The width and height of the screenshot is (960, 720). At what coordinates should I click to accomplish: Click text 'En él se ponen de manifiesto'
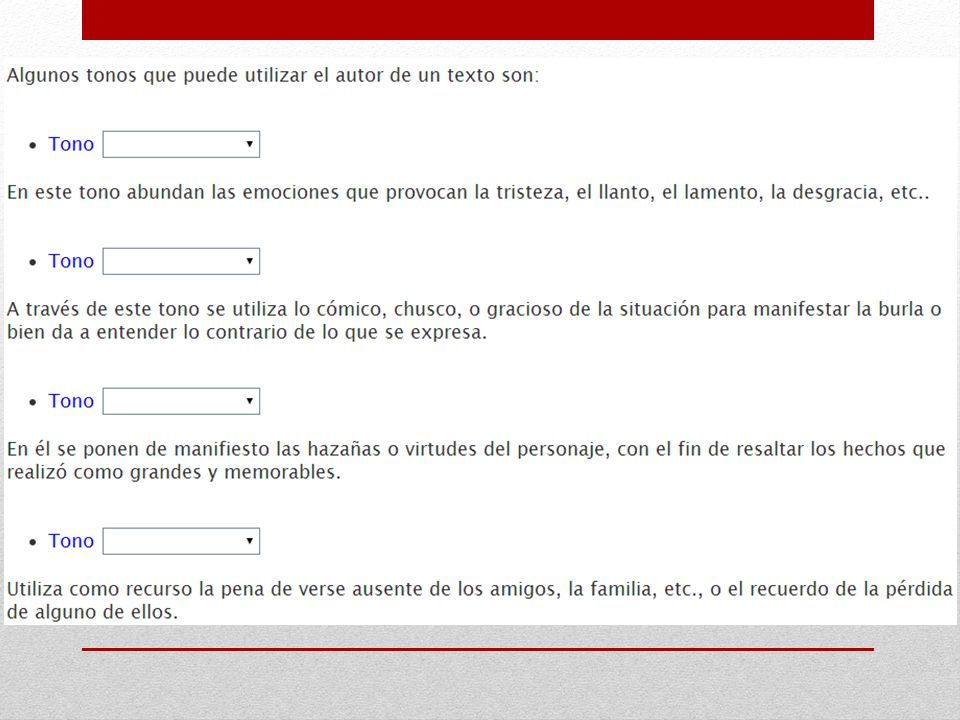(x=138, y=449)
